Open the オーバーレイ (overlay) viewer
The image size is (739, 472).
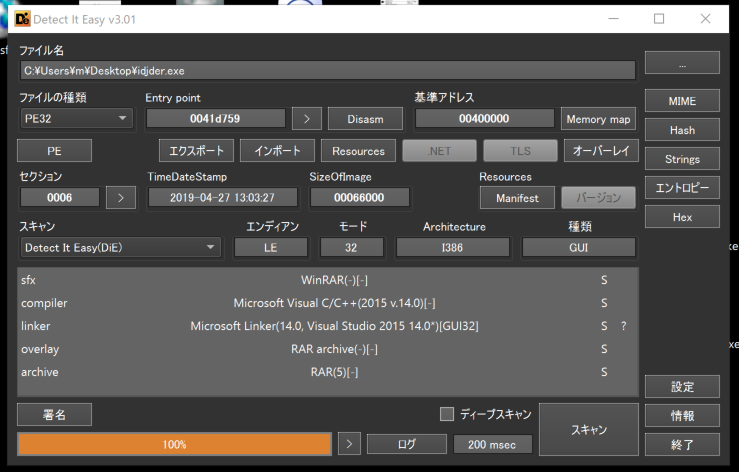click(601, 151)
